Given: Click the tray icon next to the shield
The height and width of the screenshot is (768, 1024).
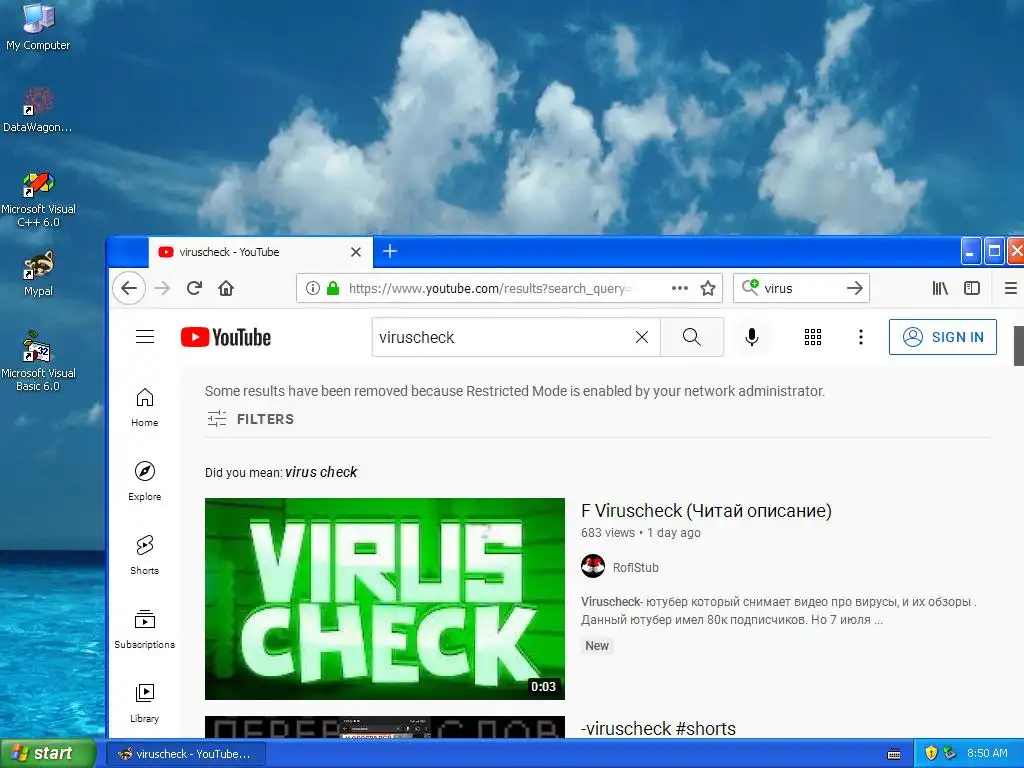Looking at the screenshot, I should (949, 754).
